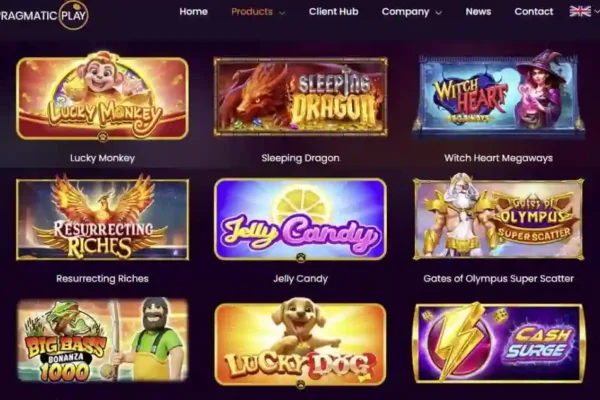This screenshot has height=400, width=600.
Task: Open the Resurrecting Riches game image
Action: 102,218
